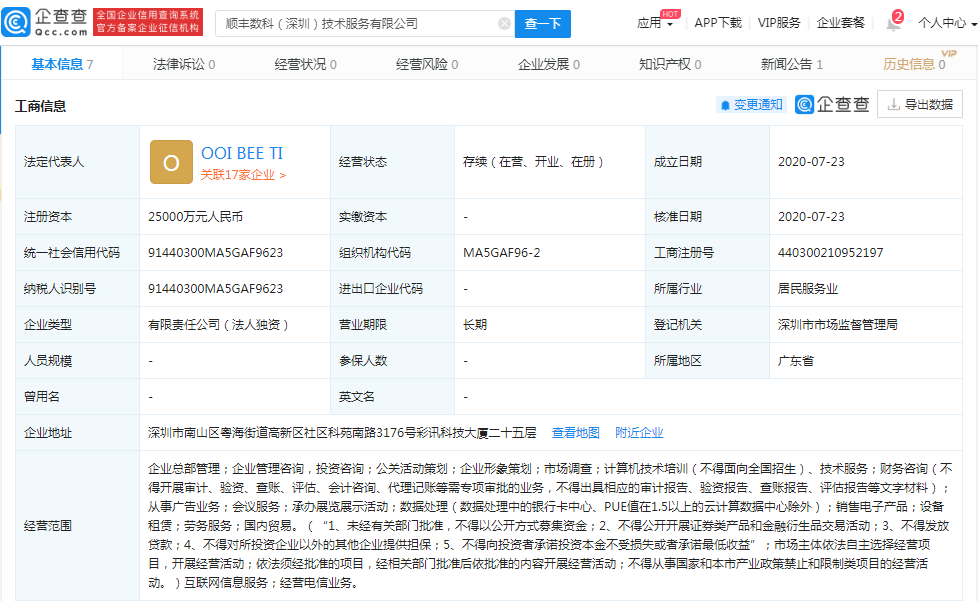Image resolution: width=978 pixels, height=601 pixels.
Task: Switch to 经营状况 tab
Action: click(x=306, y=64)
